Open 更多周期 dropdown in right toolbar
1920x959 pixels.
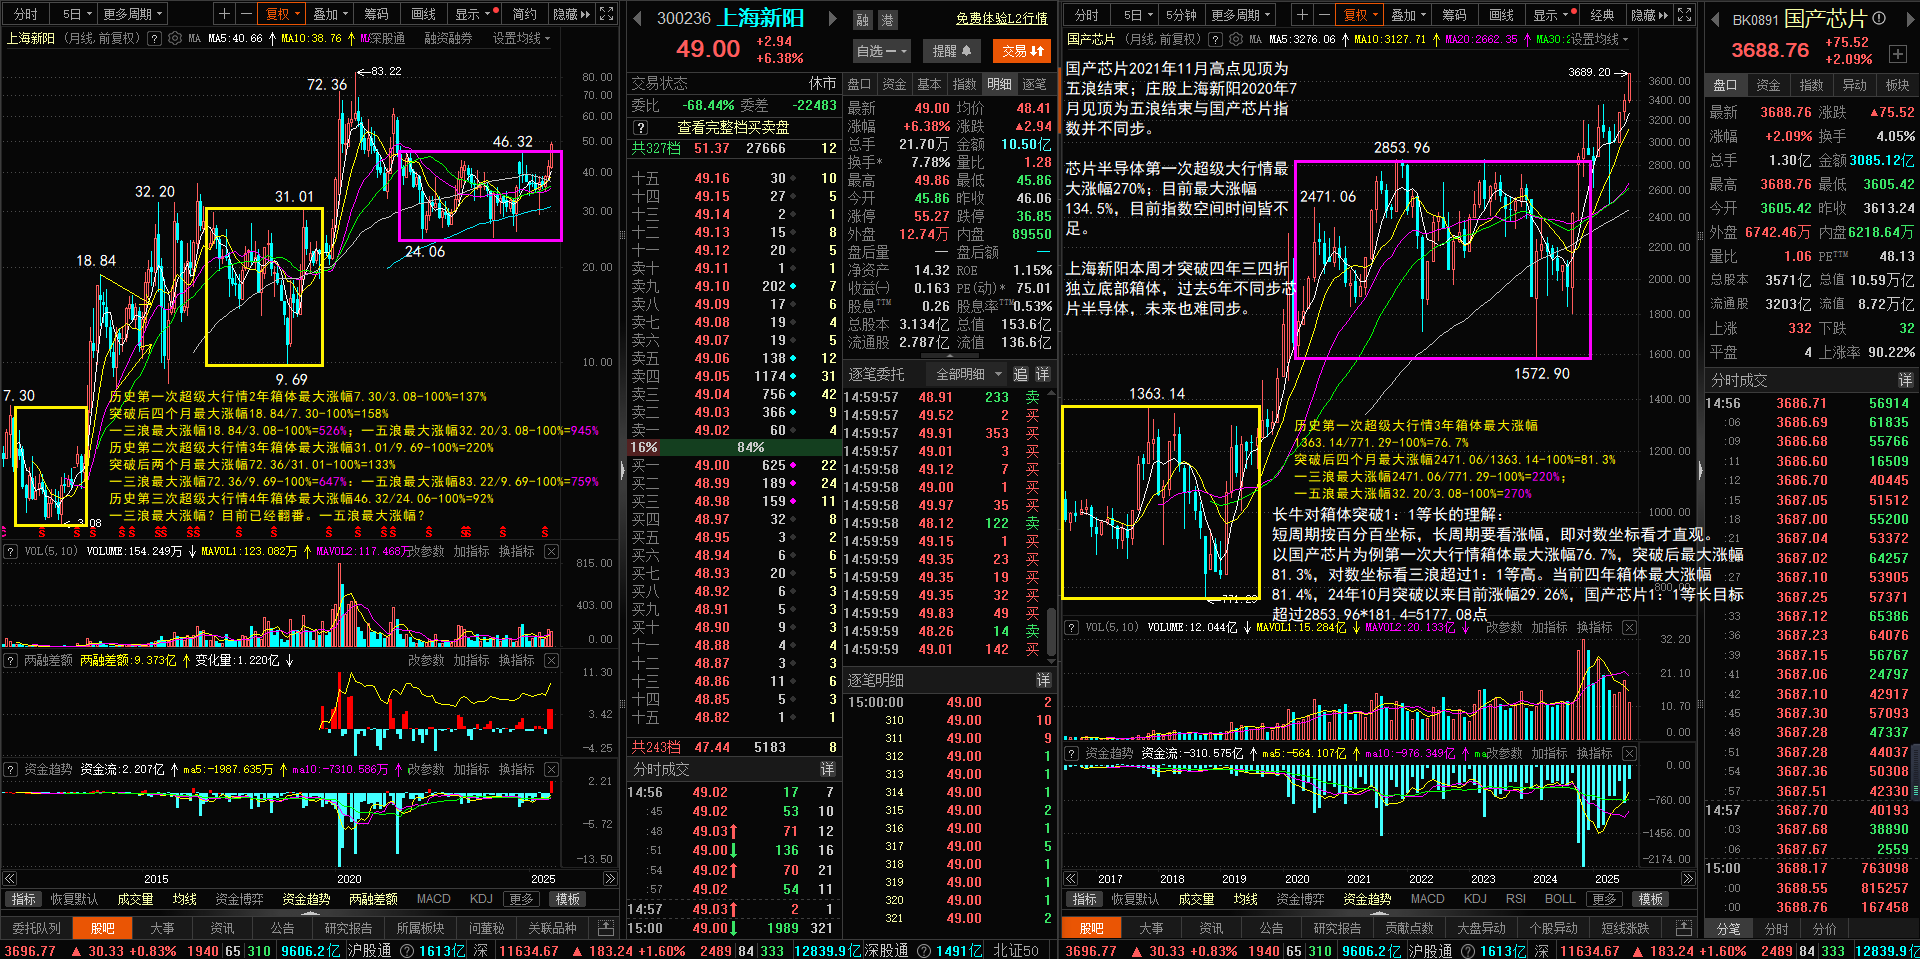(1241, 14)
